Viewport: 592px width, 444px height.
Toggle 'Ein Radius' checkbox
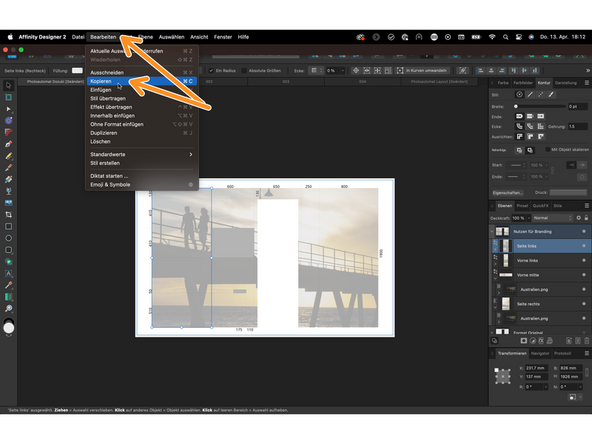[211, 71]
